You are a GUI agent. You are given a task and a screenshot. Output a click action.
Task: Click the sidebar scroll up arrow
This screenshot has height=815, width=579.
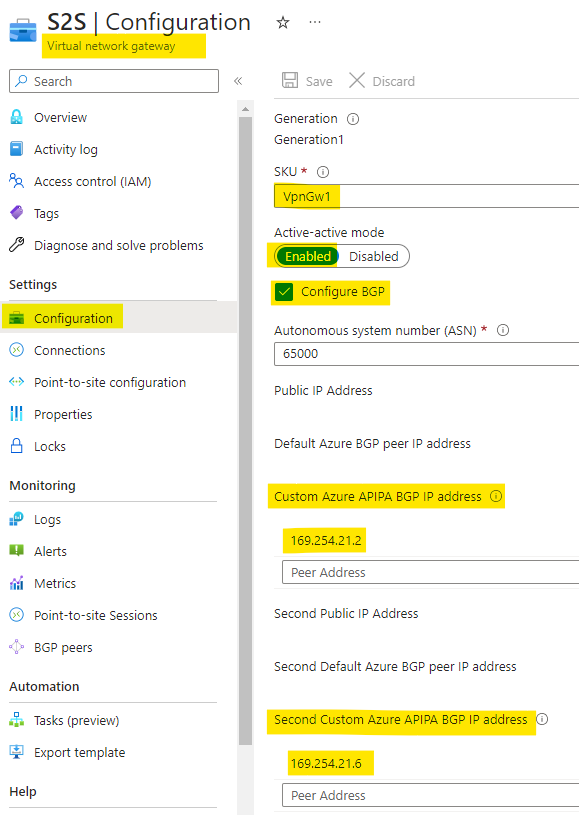(245, 109)
